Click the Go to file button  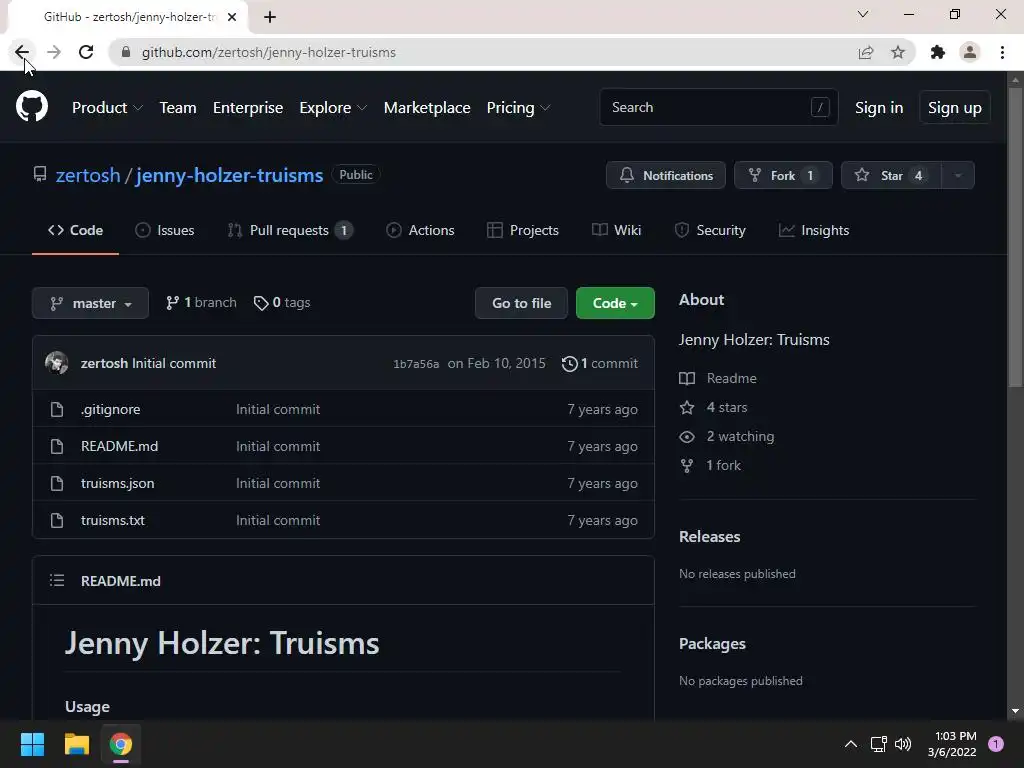click(521, 303)
